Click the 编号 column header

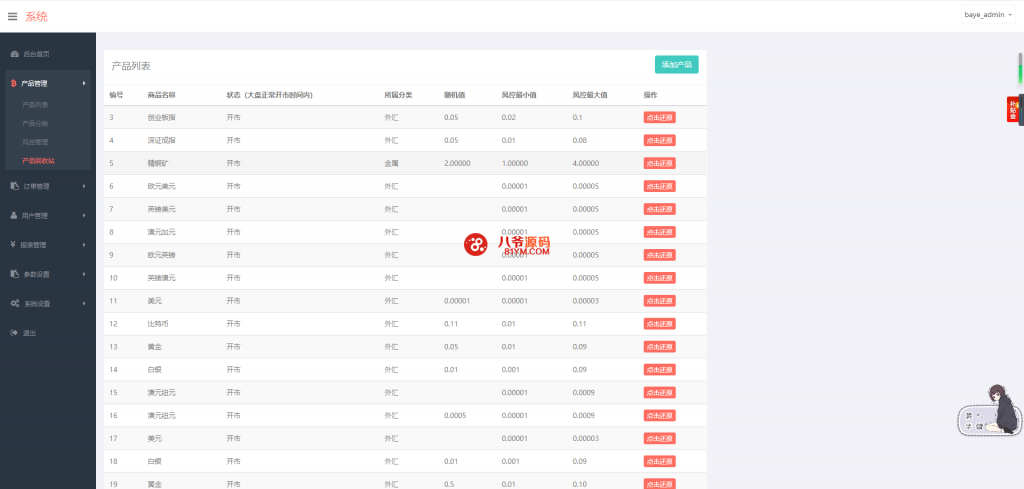point(116,95)
